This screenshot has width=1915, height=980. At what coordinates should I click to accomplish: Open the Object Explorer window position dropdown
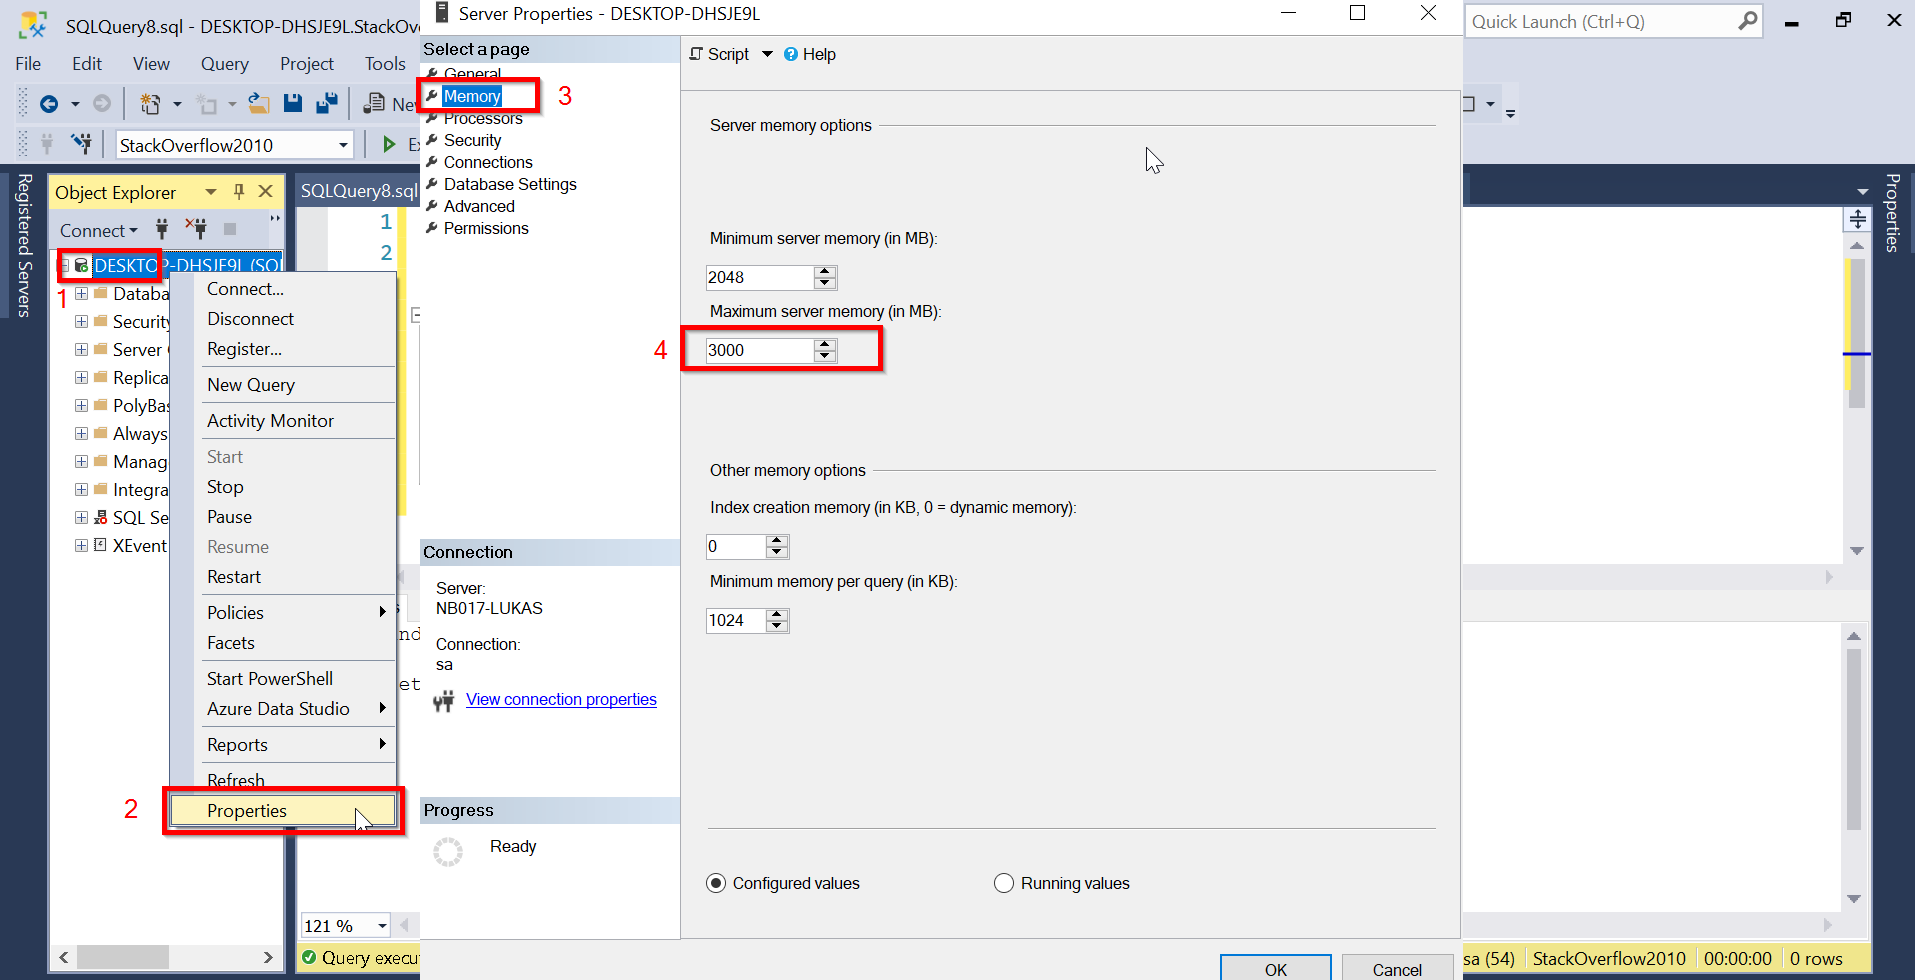pyautogui.click(x=210, y=192)
